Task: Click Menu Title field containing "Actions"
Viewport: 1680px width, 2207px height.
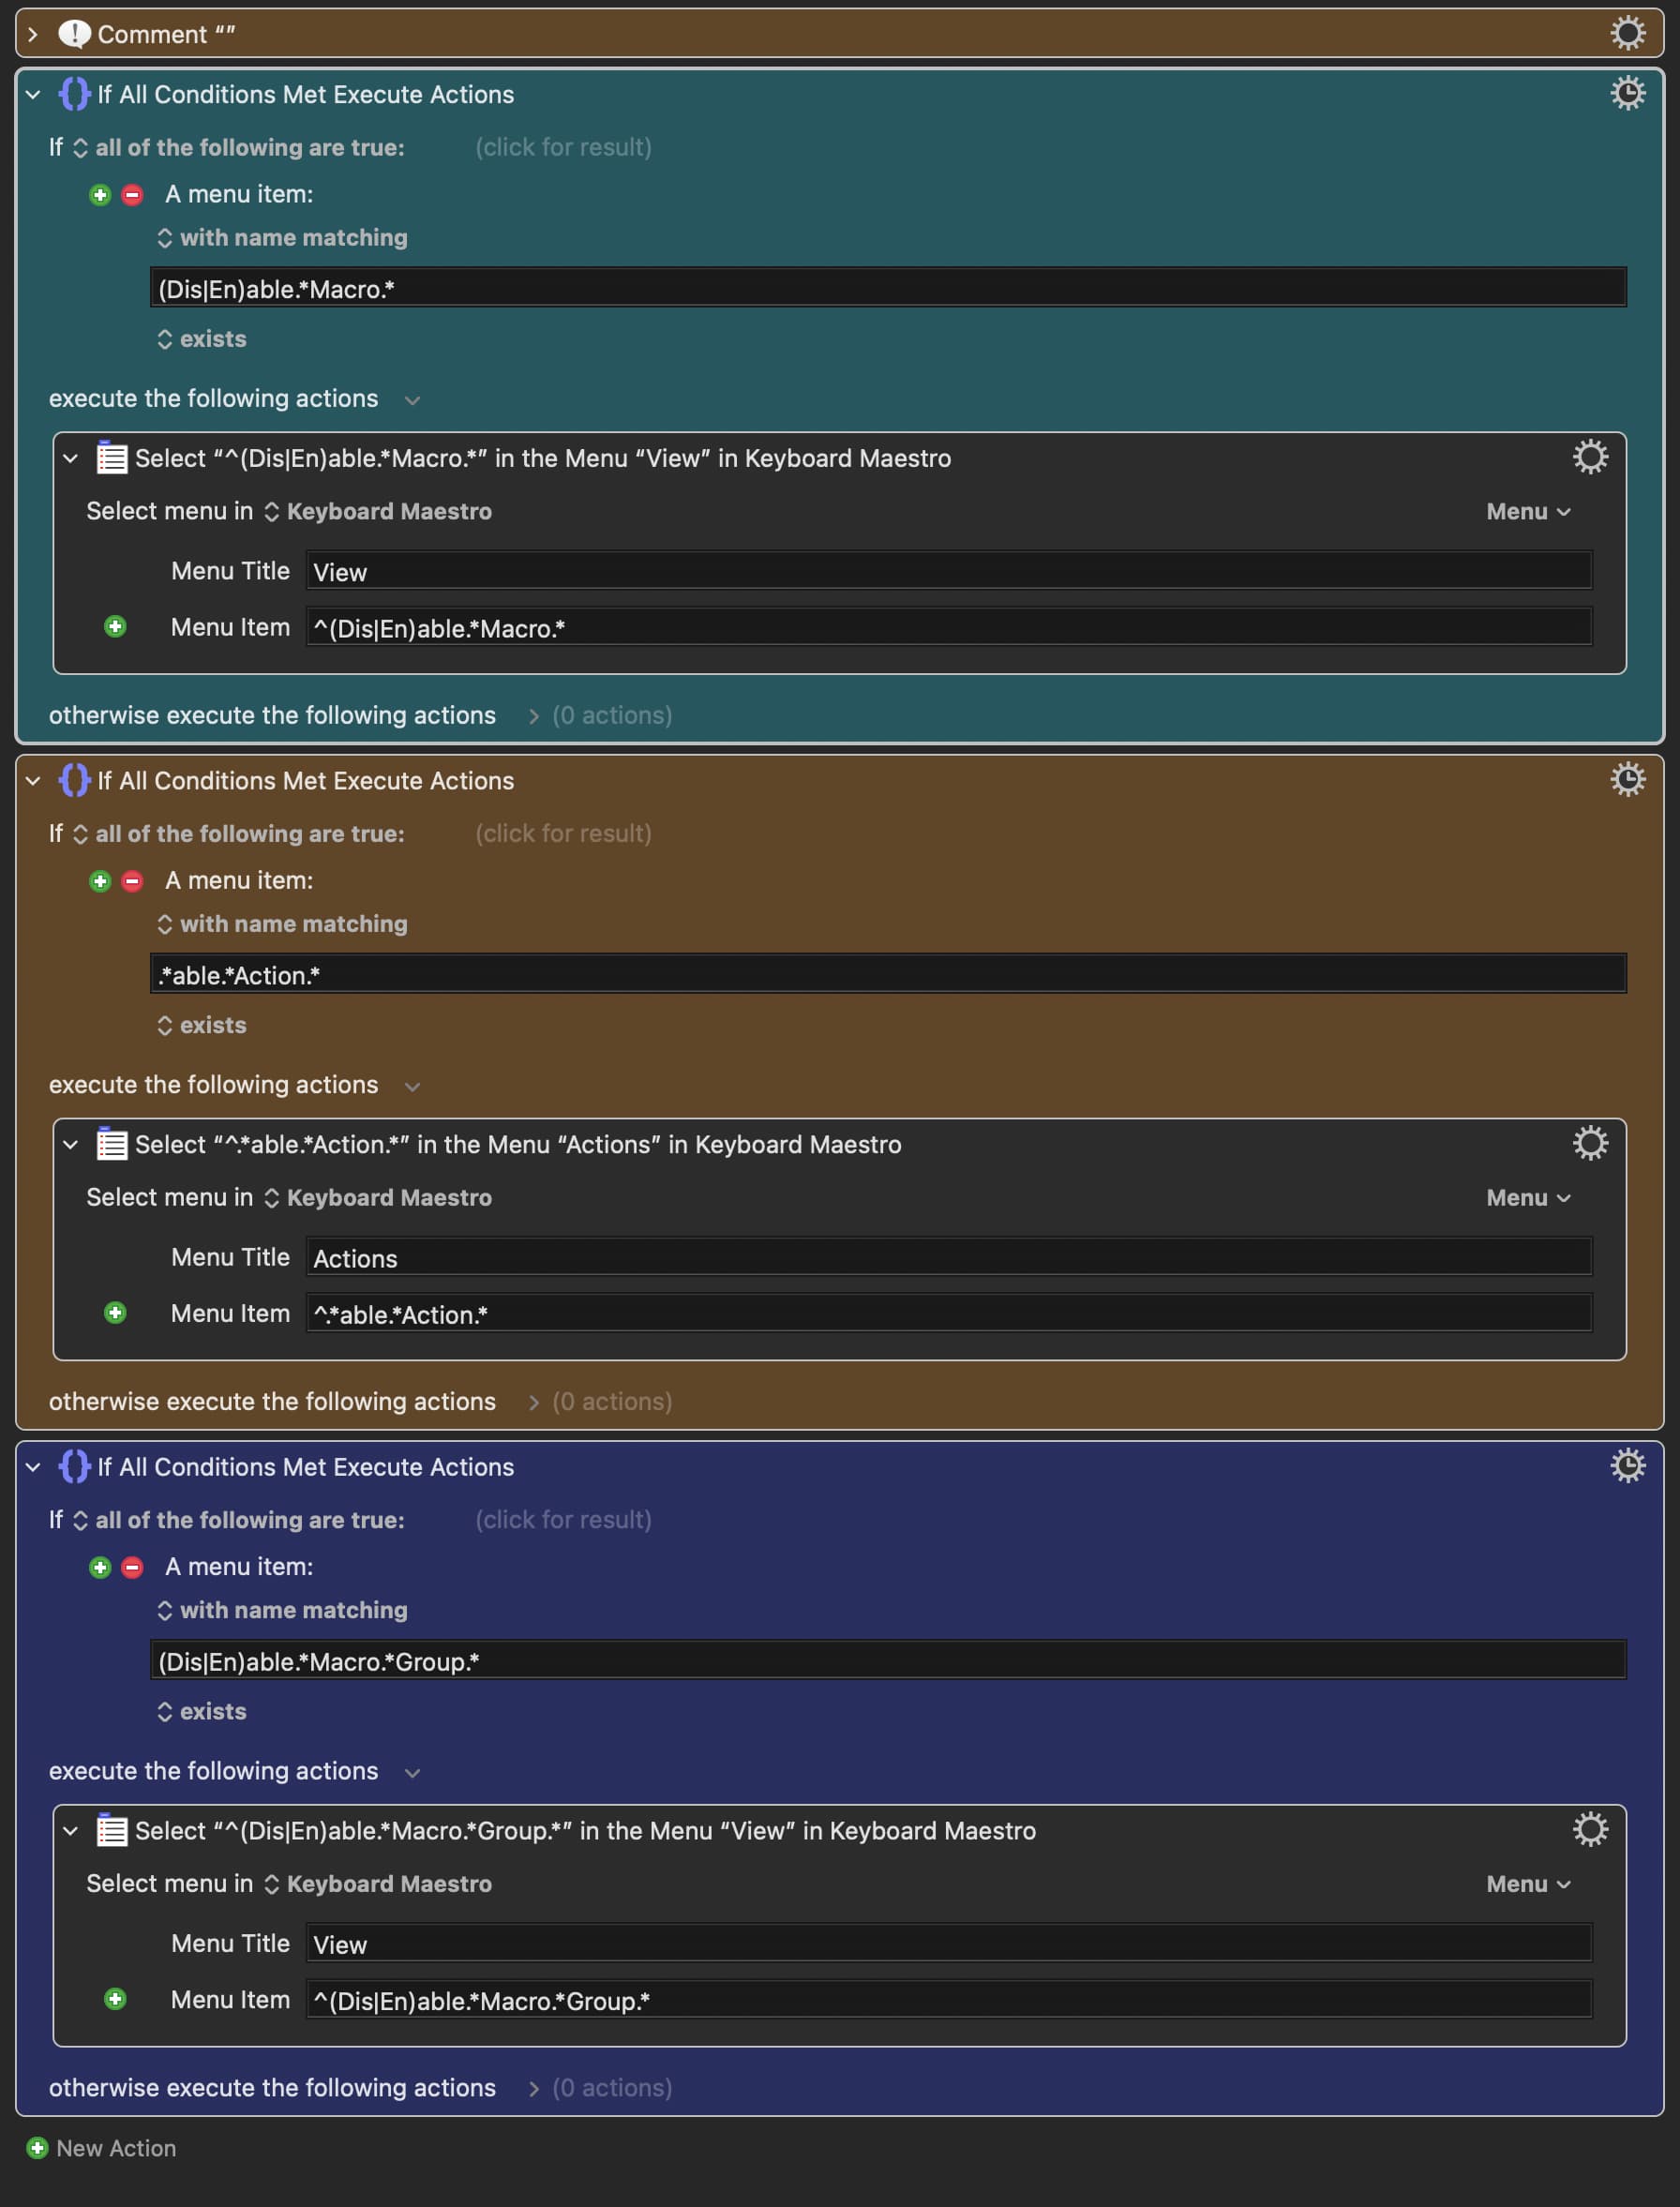Action: tap(947, 1258)
